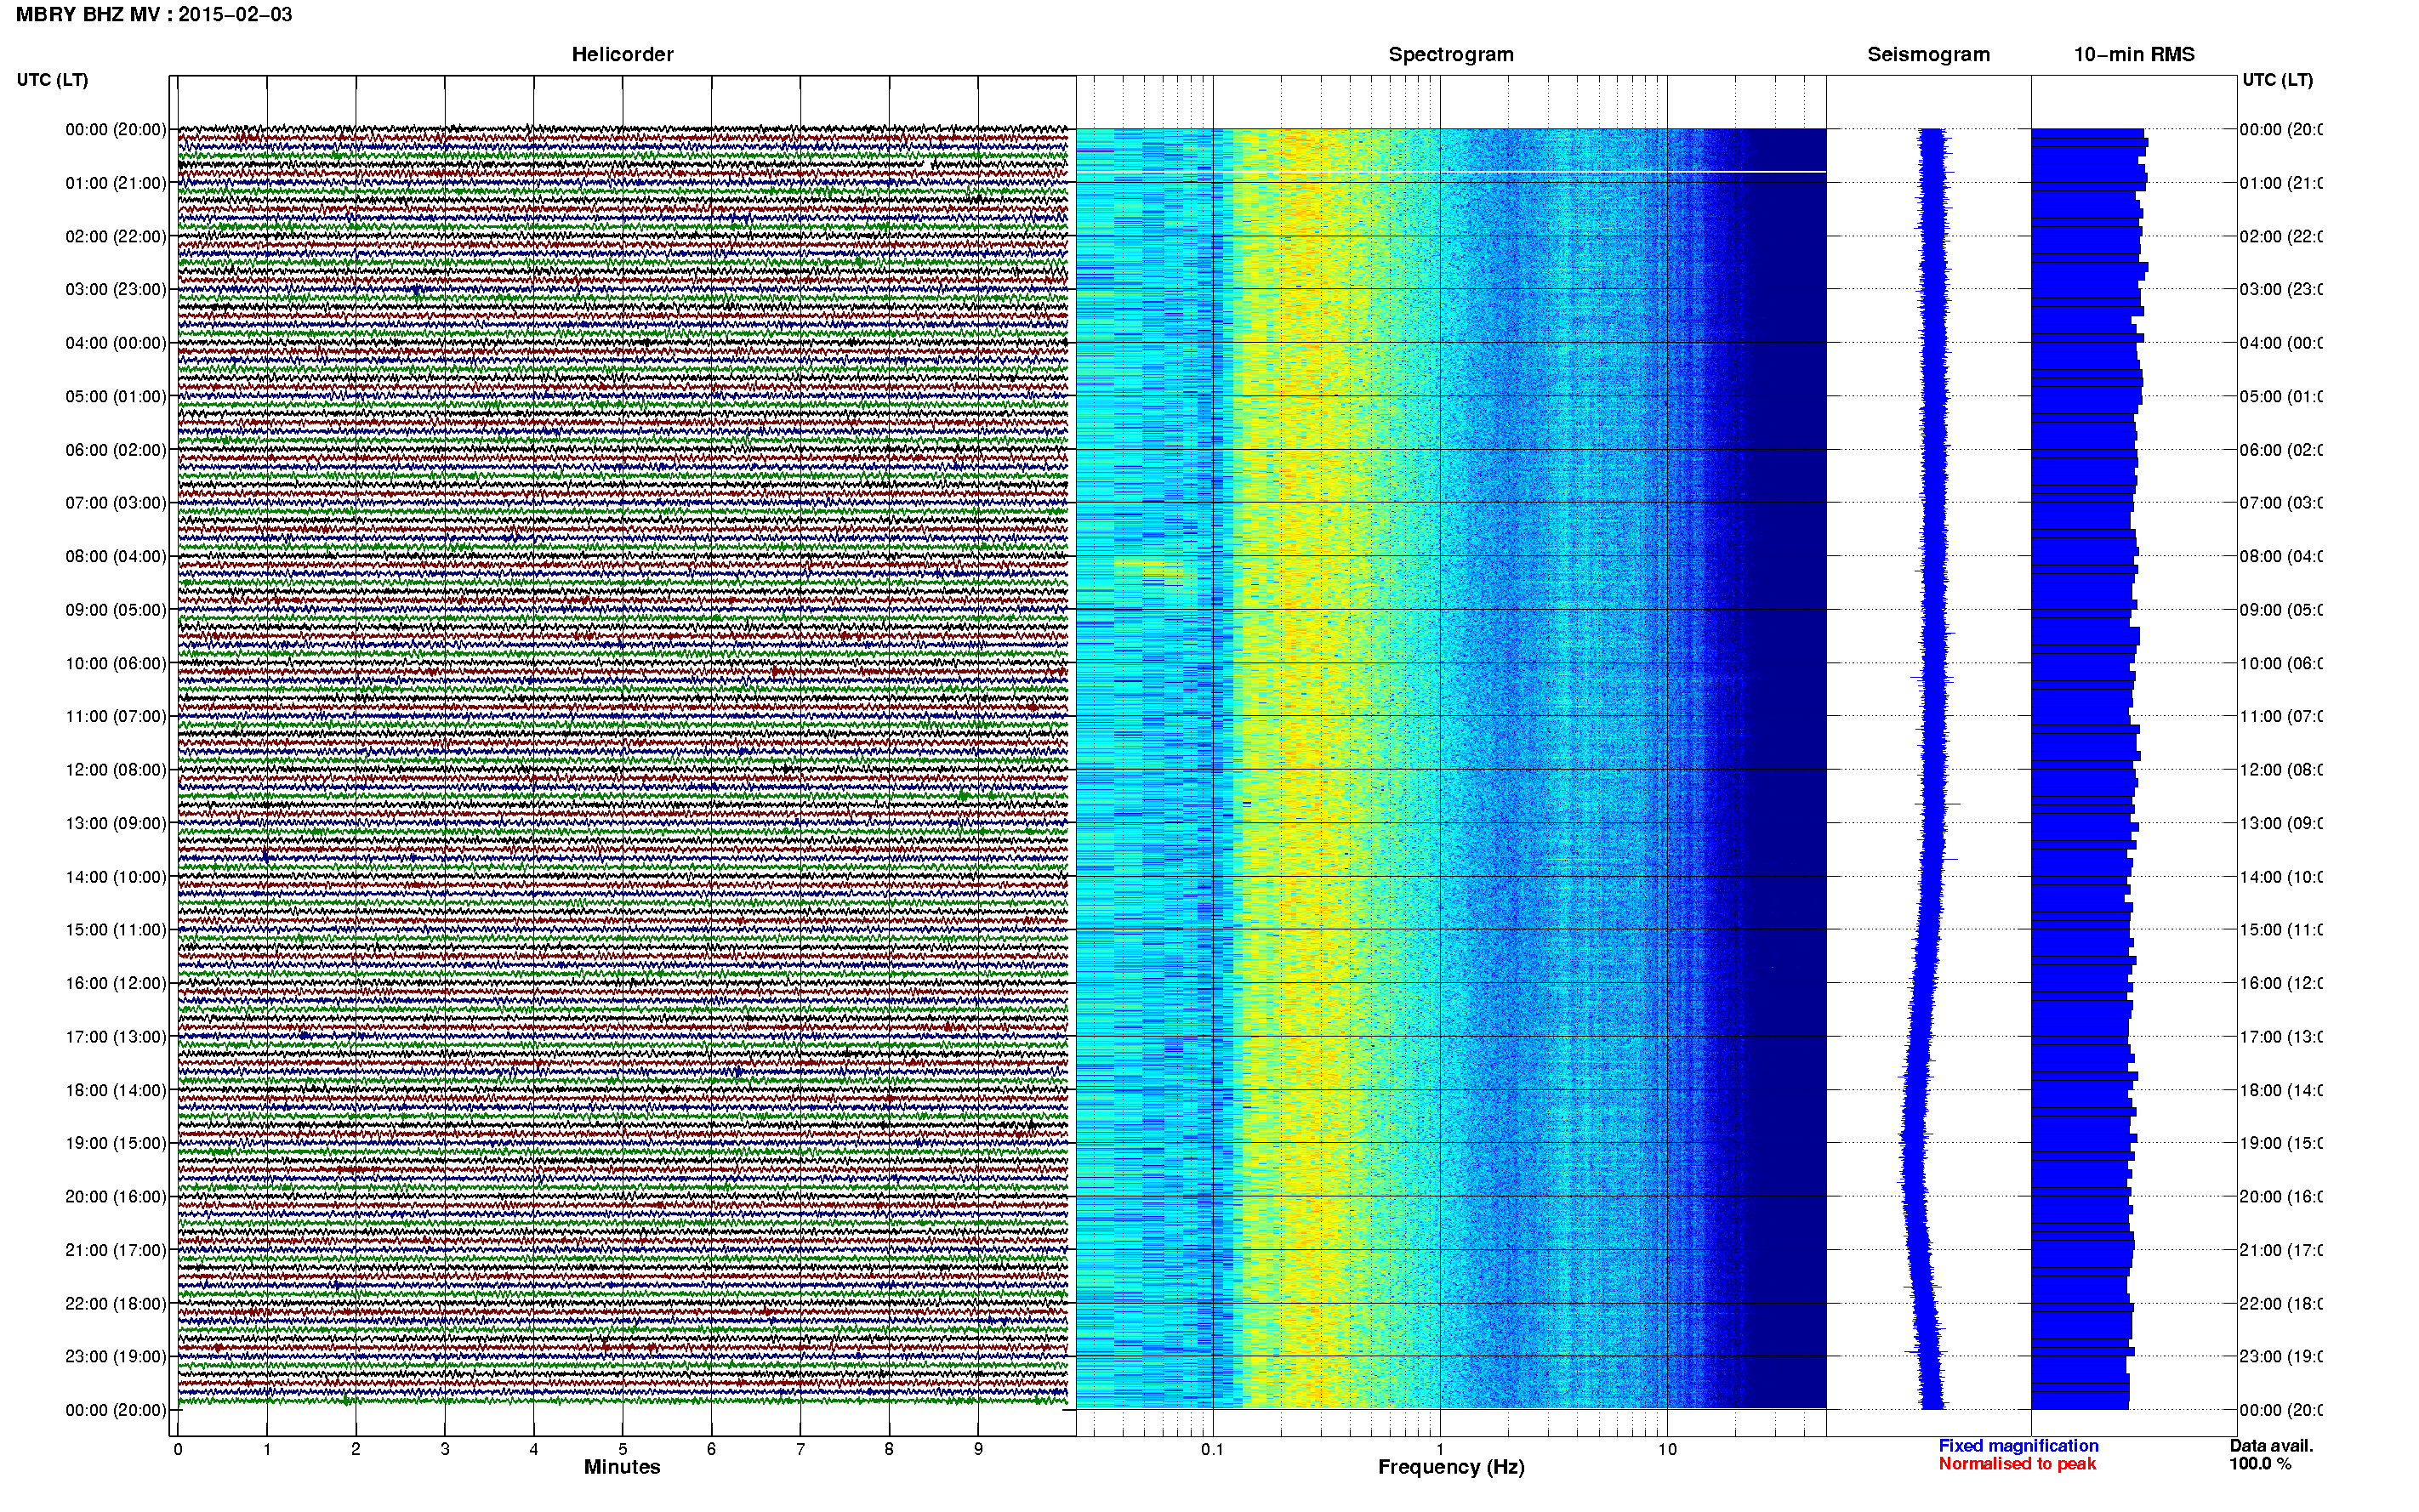Click left axis time label 19:00 (15:00)
2419x1512 pixels.
116,1143
